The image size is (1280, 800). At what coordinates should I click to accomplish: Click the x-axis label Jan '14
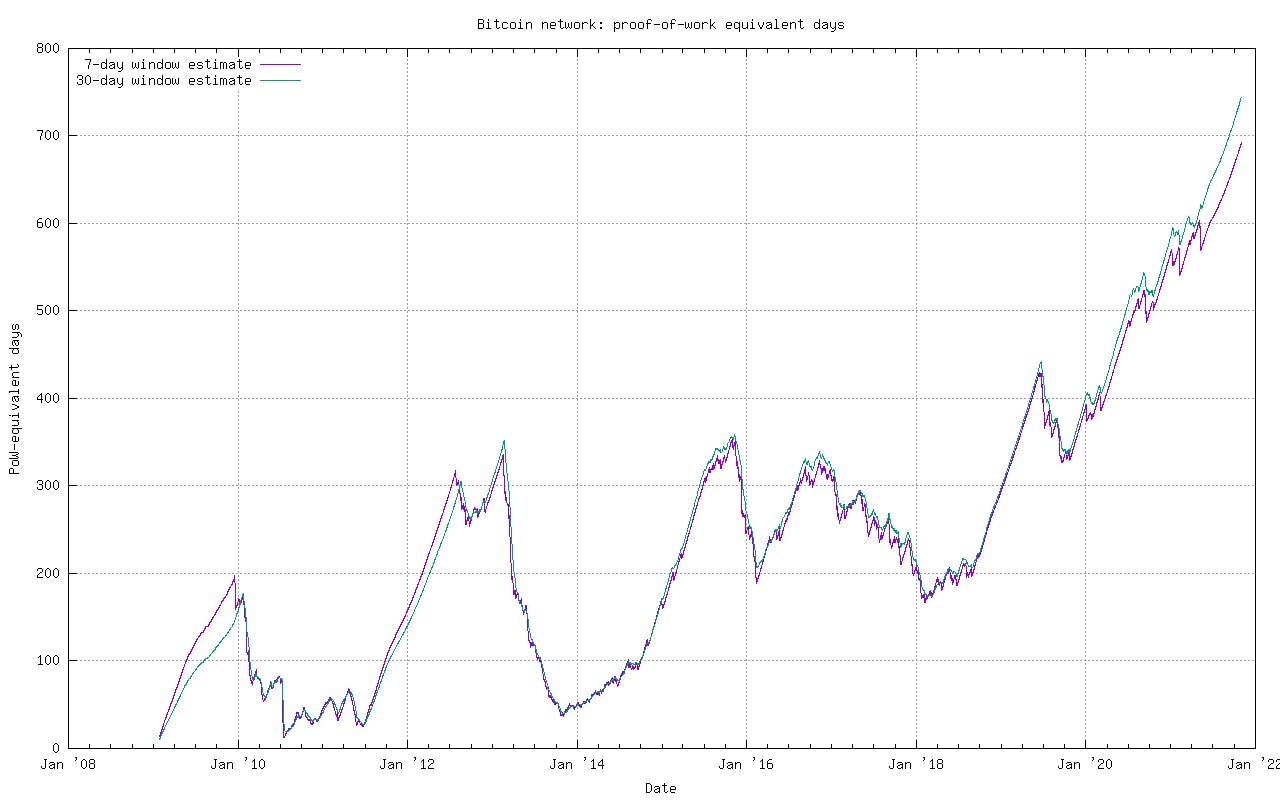577,765
